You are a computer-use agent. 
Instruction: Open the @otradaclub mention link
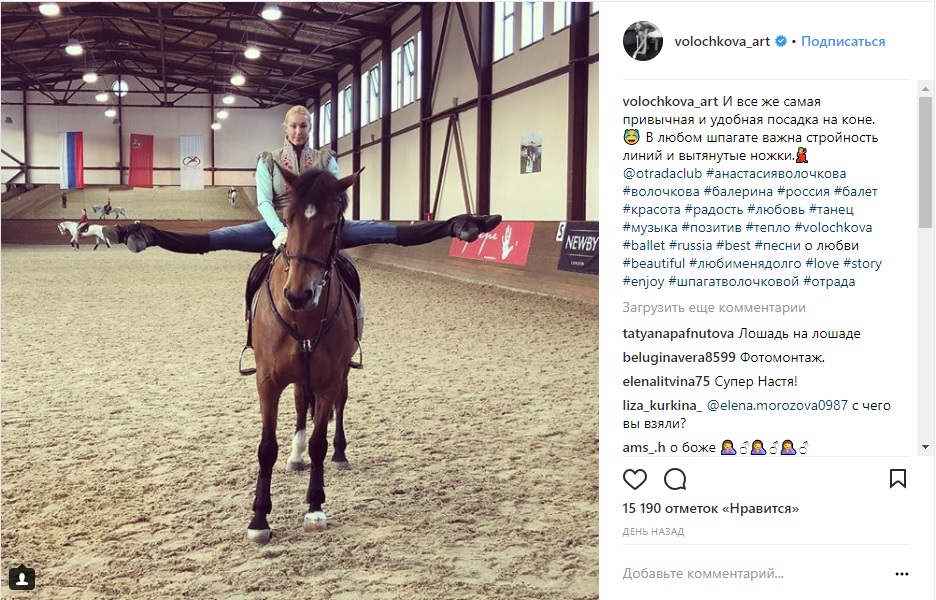[x=662, y=174]
